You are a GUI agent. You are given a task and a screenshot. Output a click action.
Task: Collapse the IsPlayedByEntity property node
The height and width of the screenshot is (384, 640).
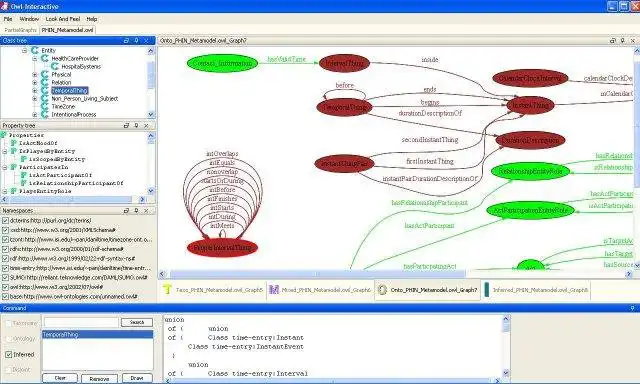[x=5, y=151]
